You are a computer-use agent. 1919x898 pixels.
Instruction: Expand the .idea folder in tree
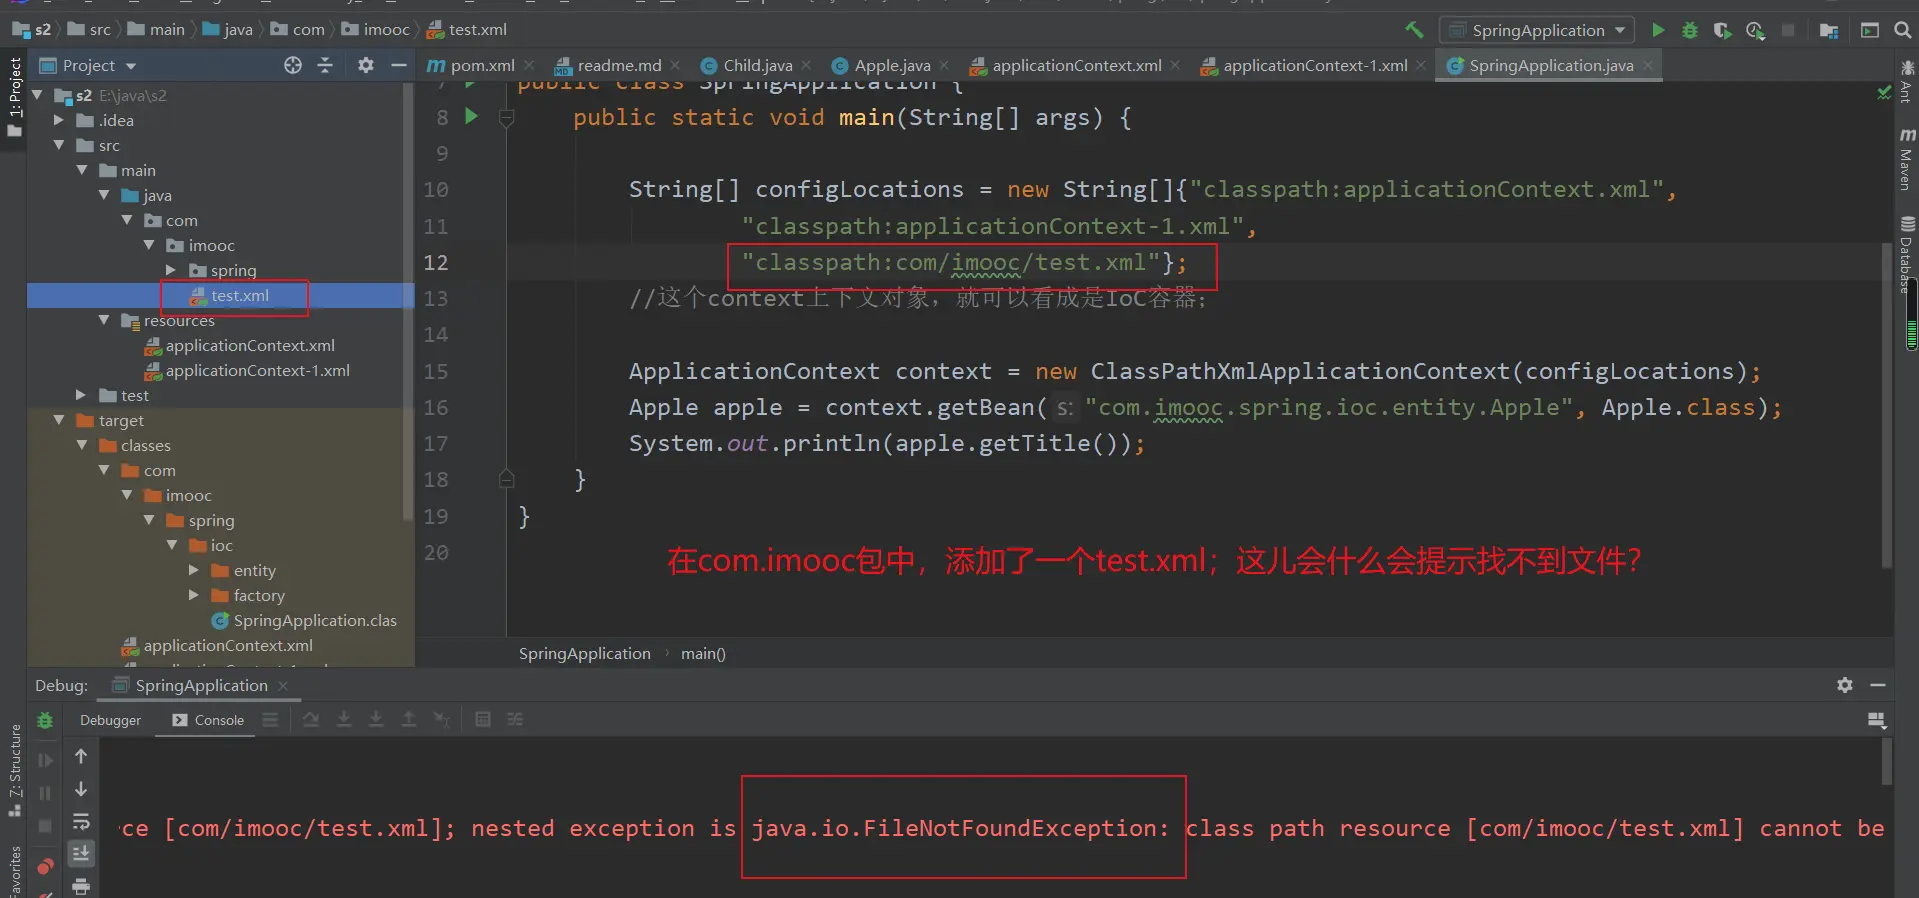coord(59,120)
